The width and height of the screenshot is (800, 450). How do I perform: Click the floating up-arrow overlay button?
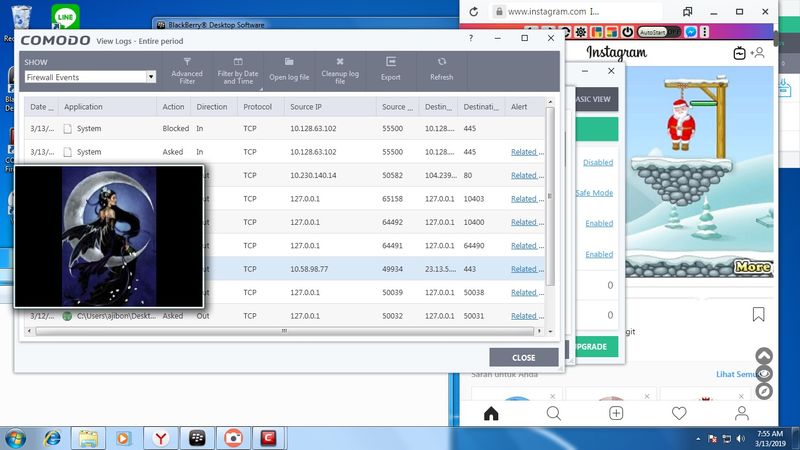pos(764,356)
